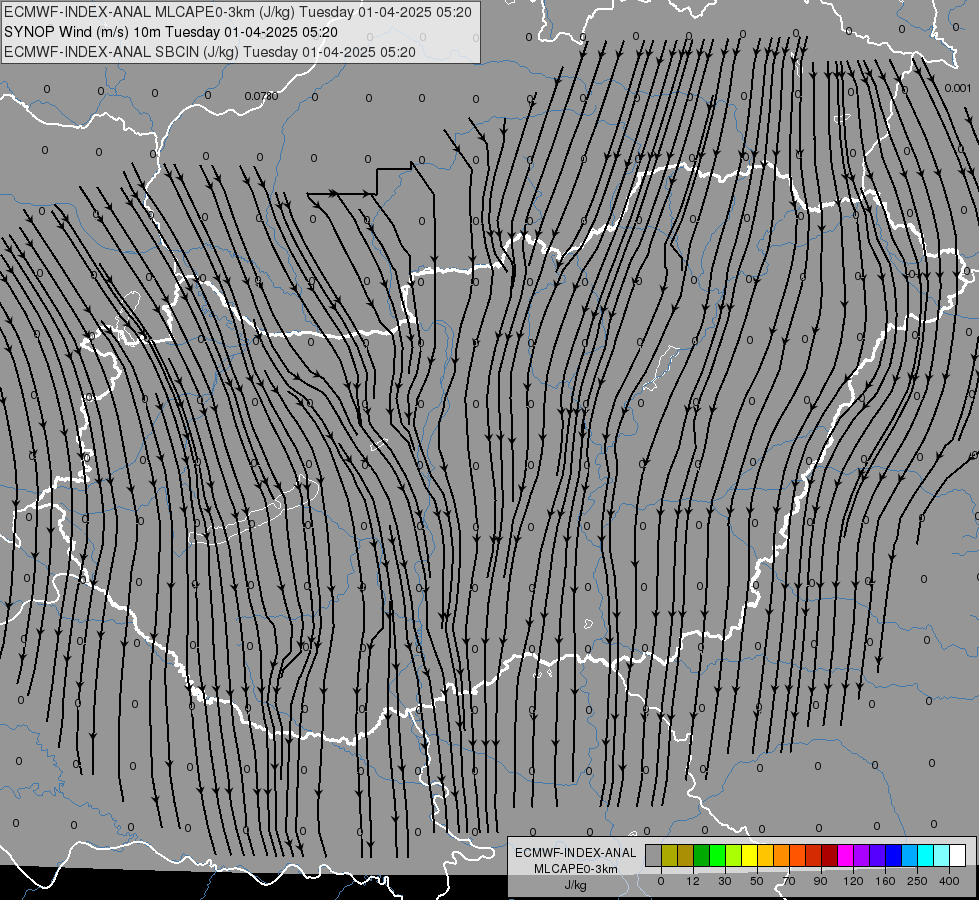Click the legend tick value '70'
Viewport: 979px width, 900px height.
pyautogui.click(x=789, y=881)
